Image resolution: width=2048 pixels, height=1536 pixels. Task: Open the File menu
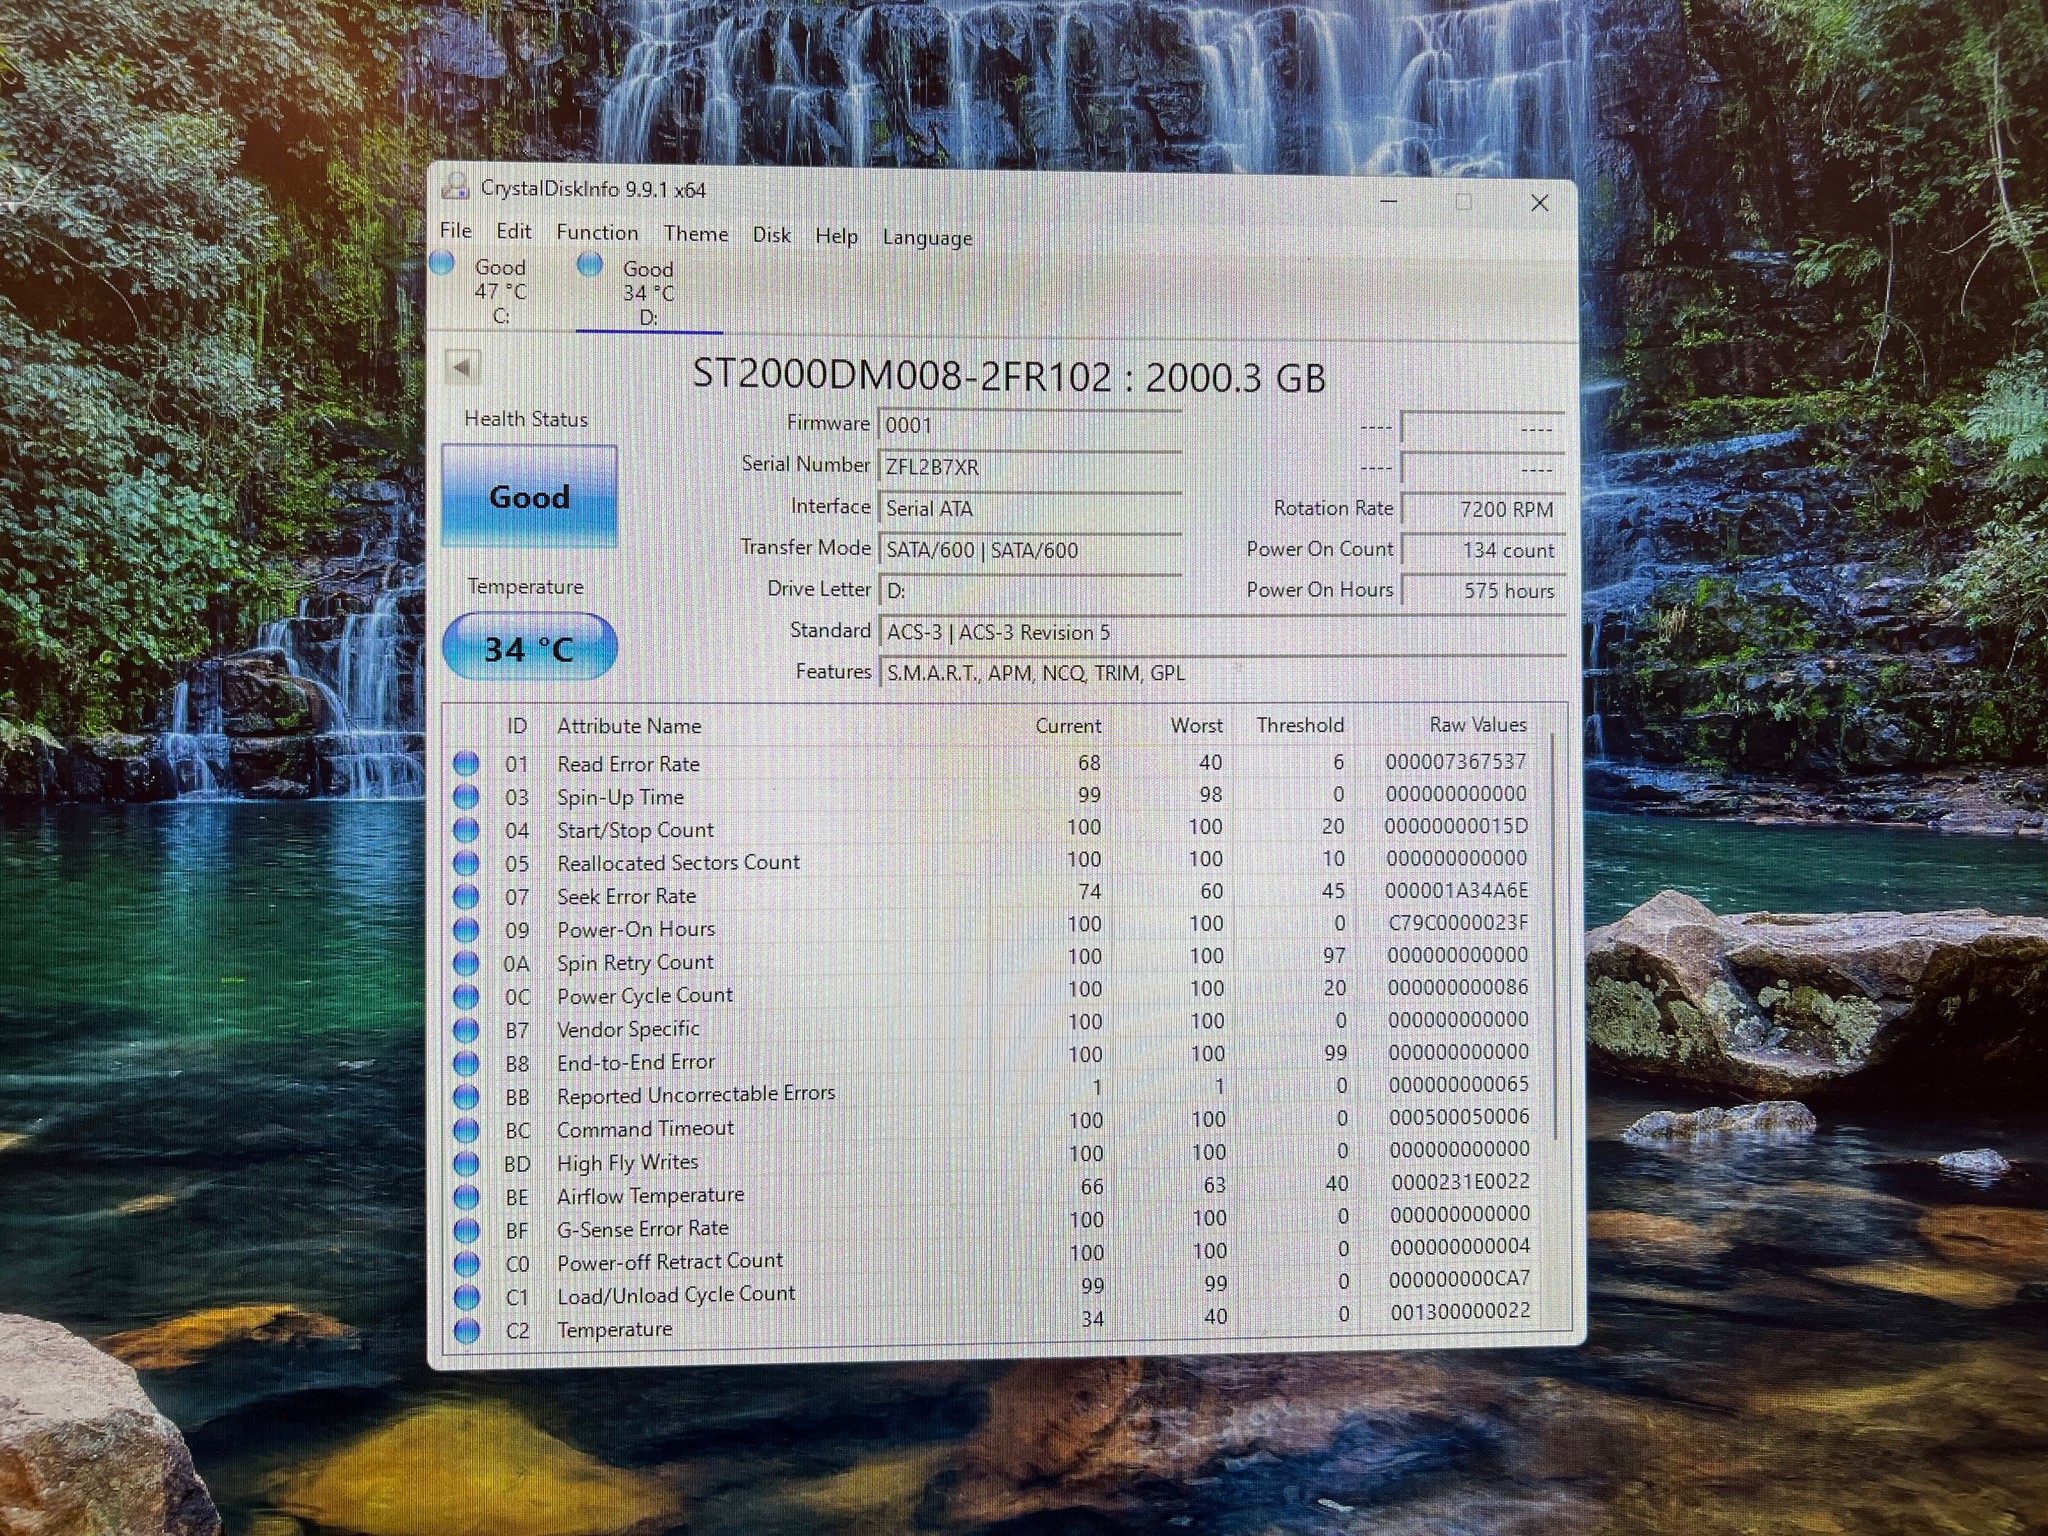[x=456, y=230]
